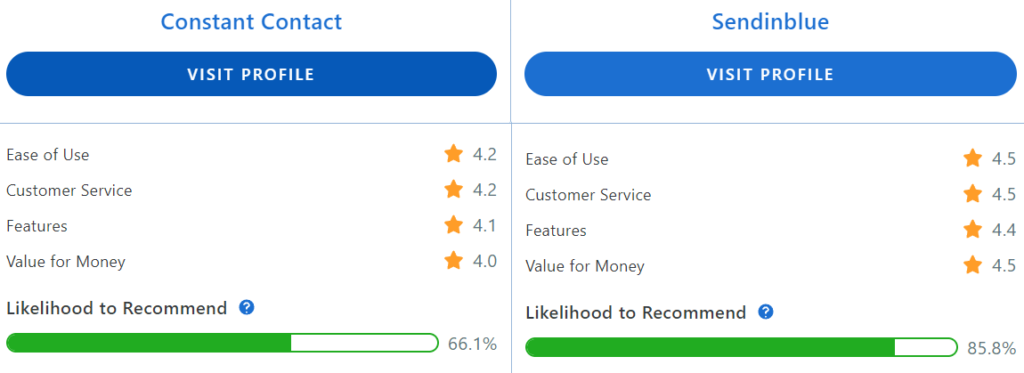Open the Sendinblue Visit Profile button
This screenshot has width=1024, height=373.
tap(771, 74)
